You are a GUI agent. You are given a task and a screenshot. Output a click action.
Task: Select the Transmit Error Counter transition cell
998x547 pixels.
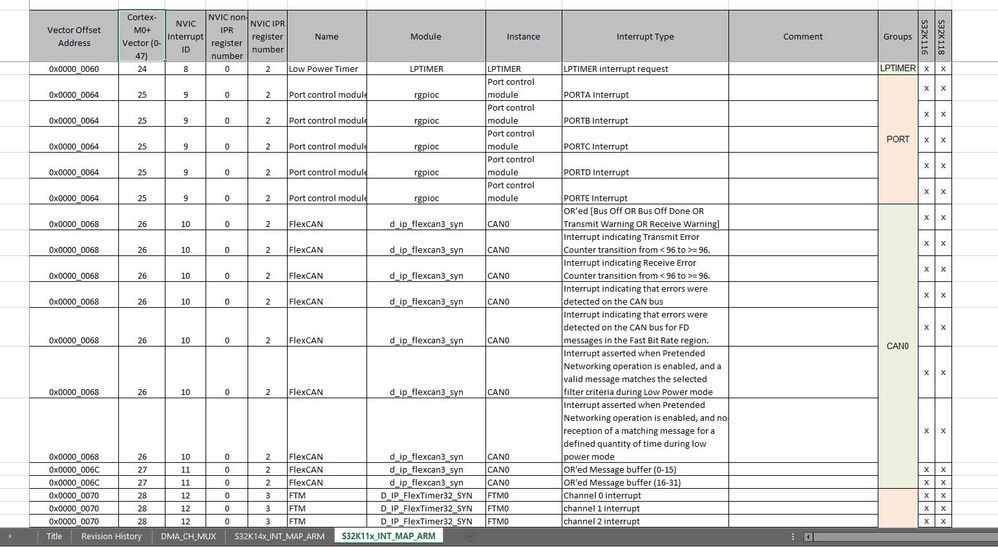pyautogui.click(x=645, y=243)
